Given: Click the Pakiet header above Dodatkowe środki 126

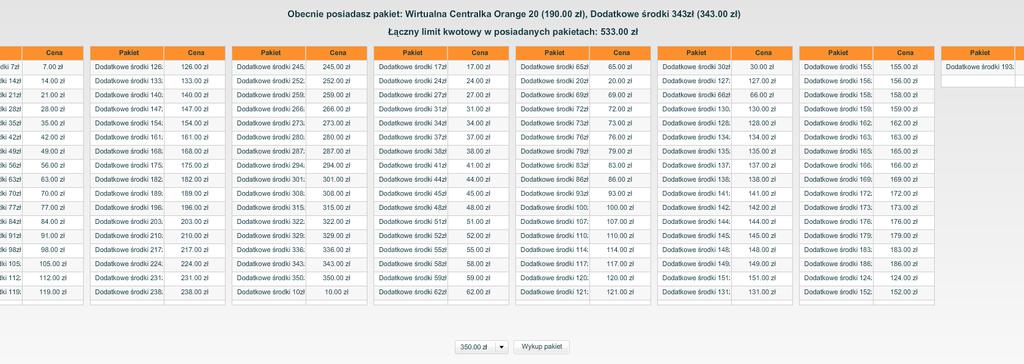Looking at the screenshot, I should click(127, 53).
